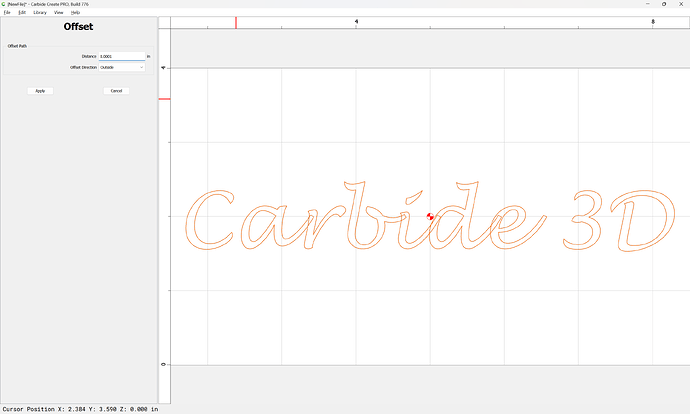This screenshot has width=690, height=414.
Task: Click the Carbide Create title bar icon
Action: pyautogui.click(x=4, y=4)
